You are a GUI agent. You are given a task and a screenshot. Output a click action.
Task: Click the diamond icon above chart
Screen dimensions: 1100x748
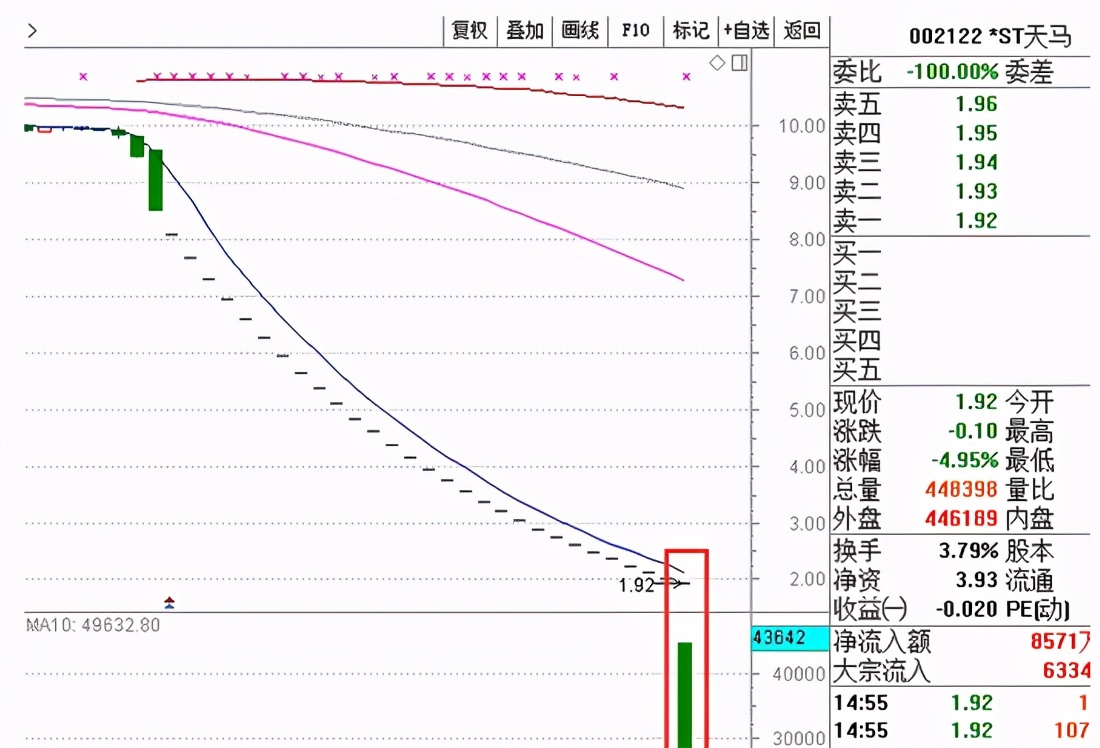click(x=717, y=62)
